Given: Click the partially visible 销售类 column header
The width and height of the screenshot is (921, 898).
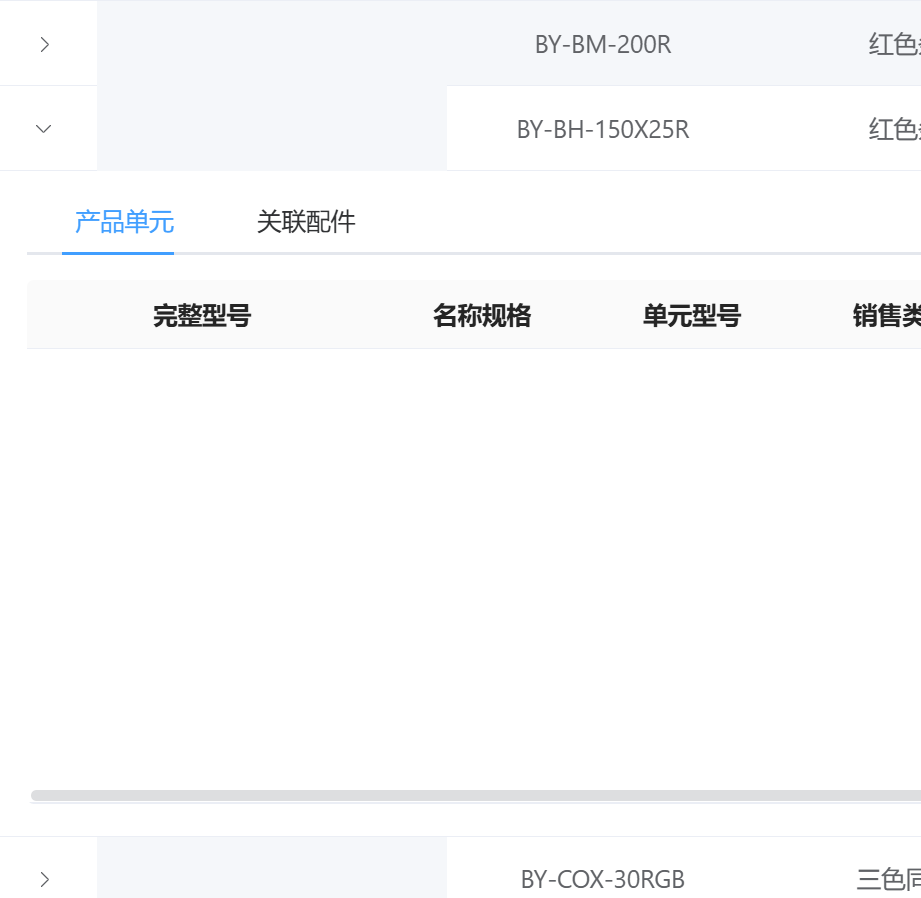Looking at the screenshot, I should point(886,316).
